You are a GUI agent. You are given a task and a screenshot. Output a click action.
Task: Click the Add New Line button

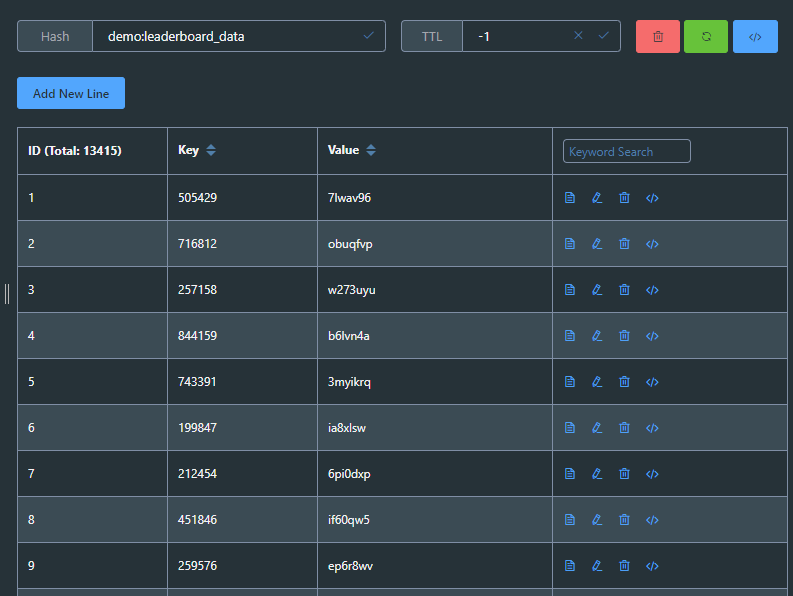pyautogui.click(x=71, y=93)
